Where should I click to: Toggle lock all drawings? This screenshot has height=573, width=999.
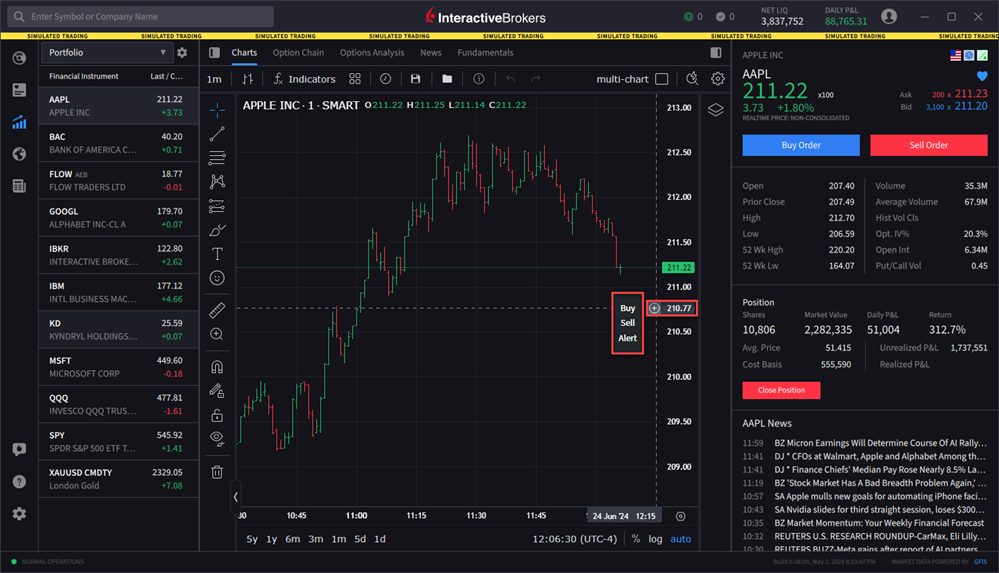[217, 415]
